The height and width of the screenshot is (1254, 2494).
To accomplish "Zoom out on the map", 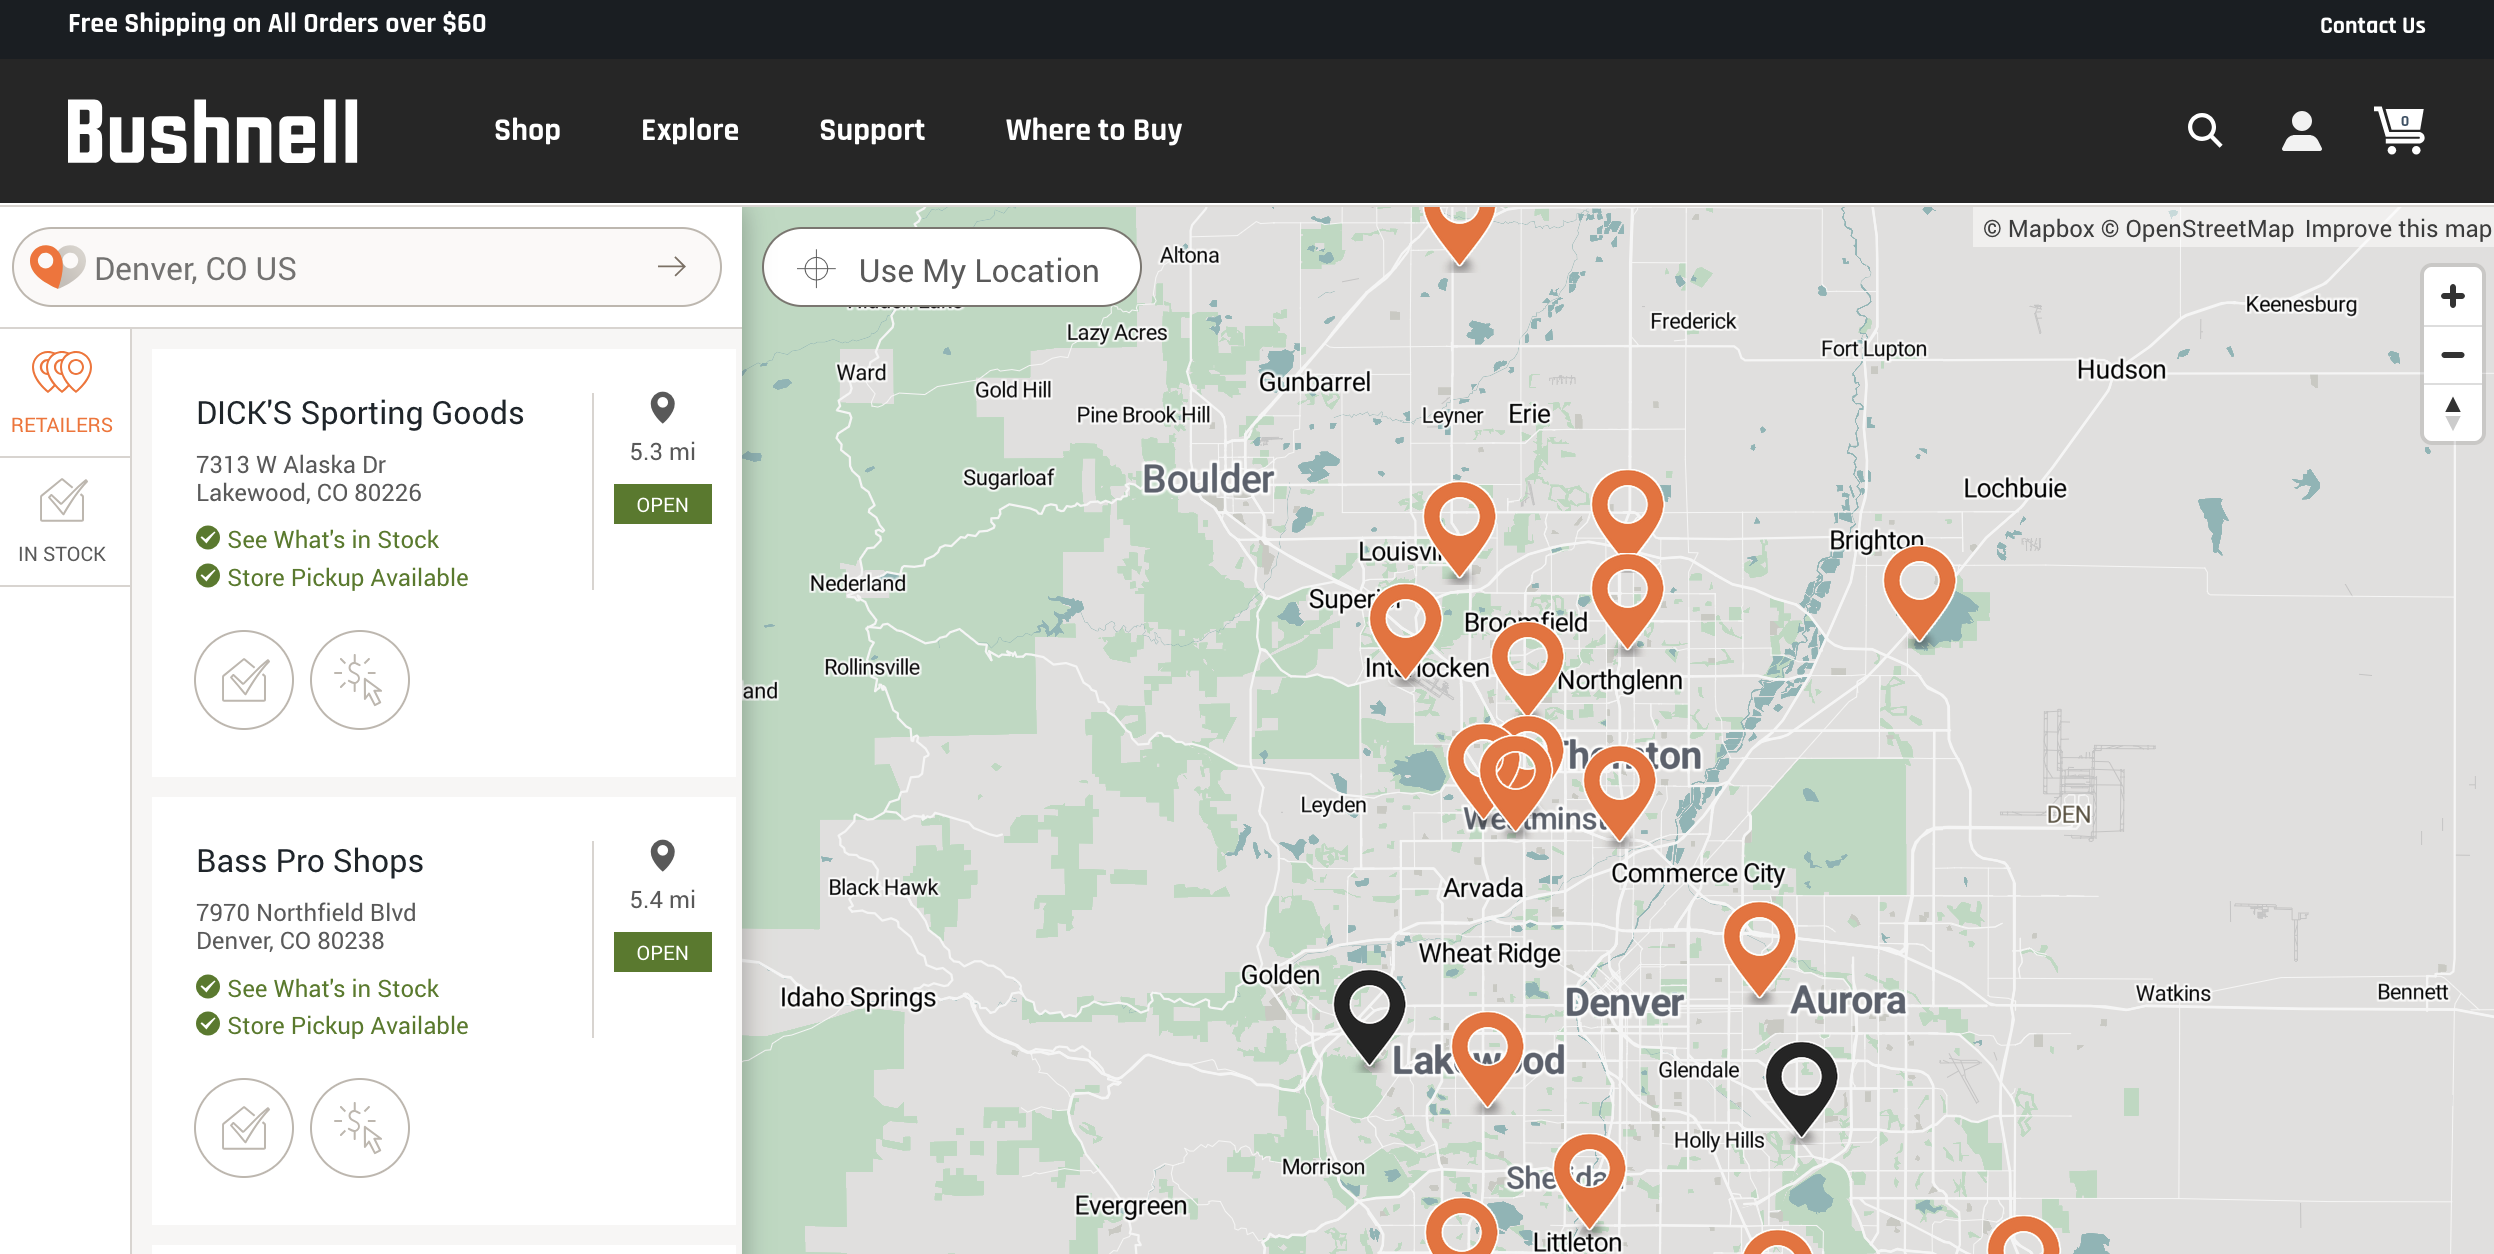I will pos(2452,355).
